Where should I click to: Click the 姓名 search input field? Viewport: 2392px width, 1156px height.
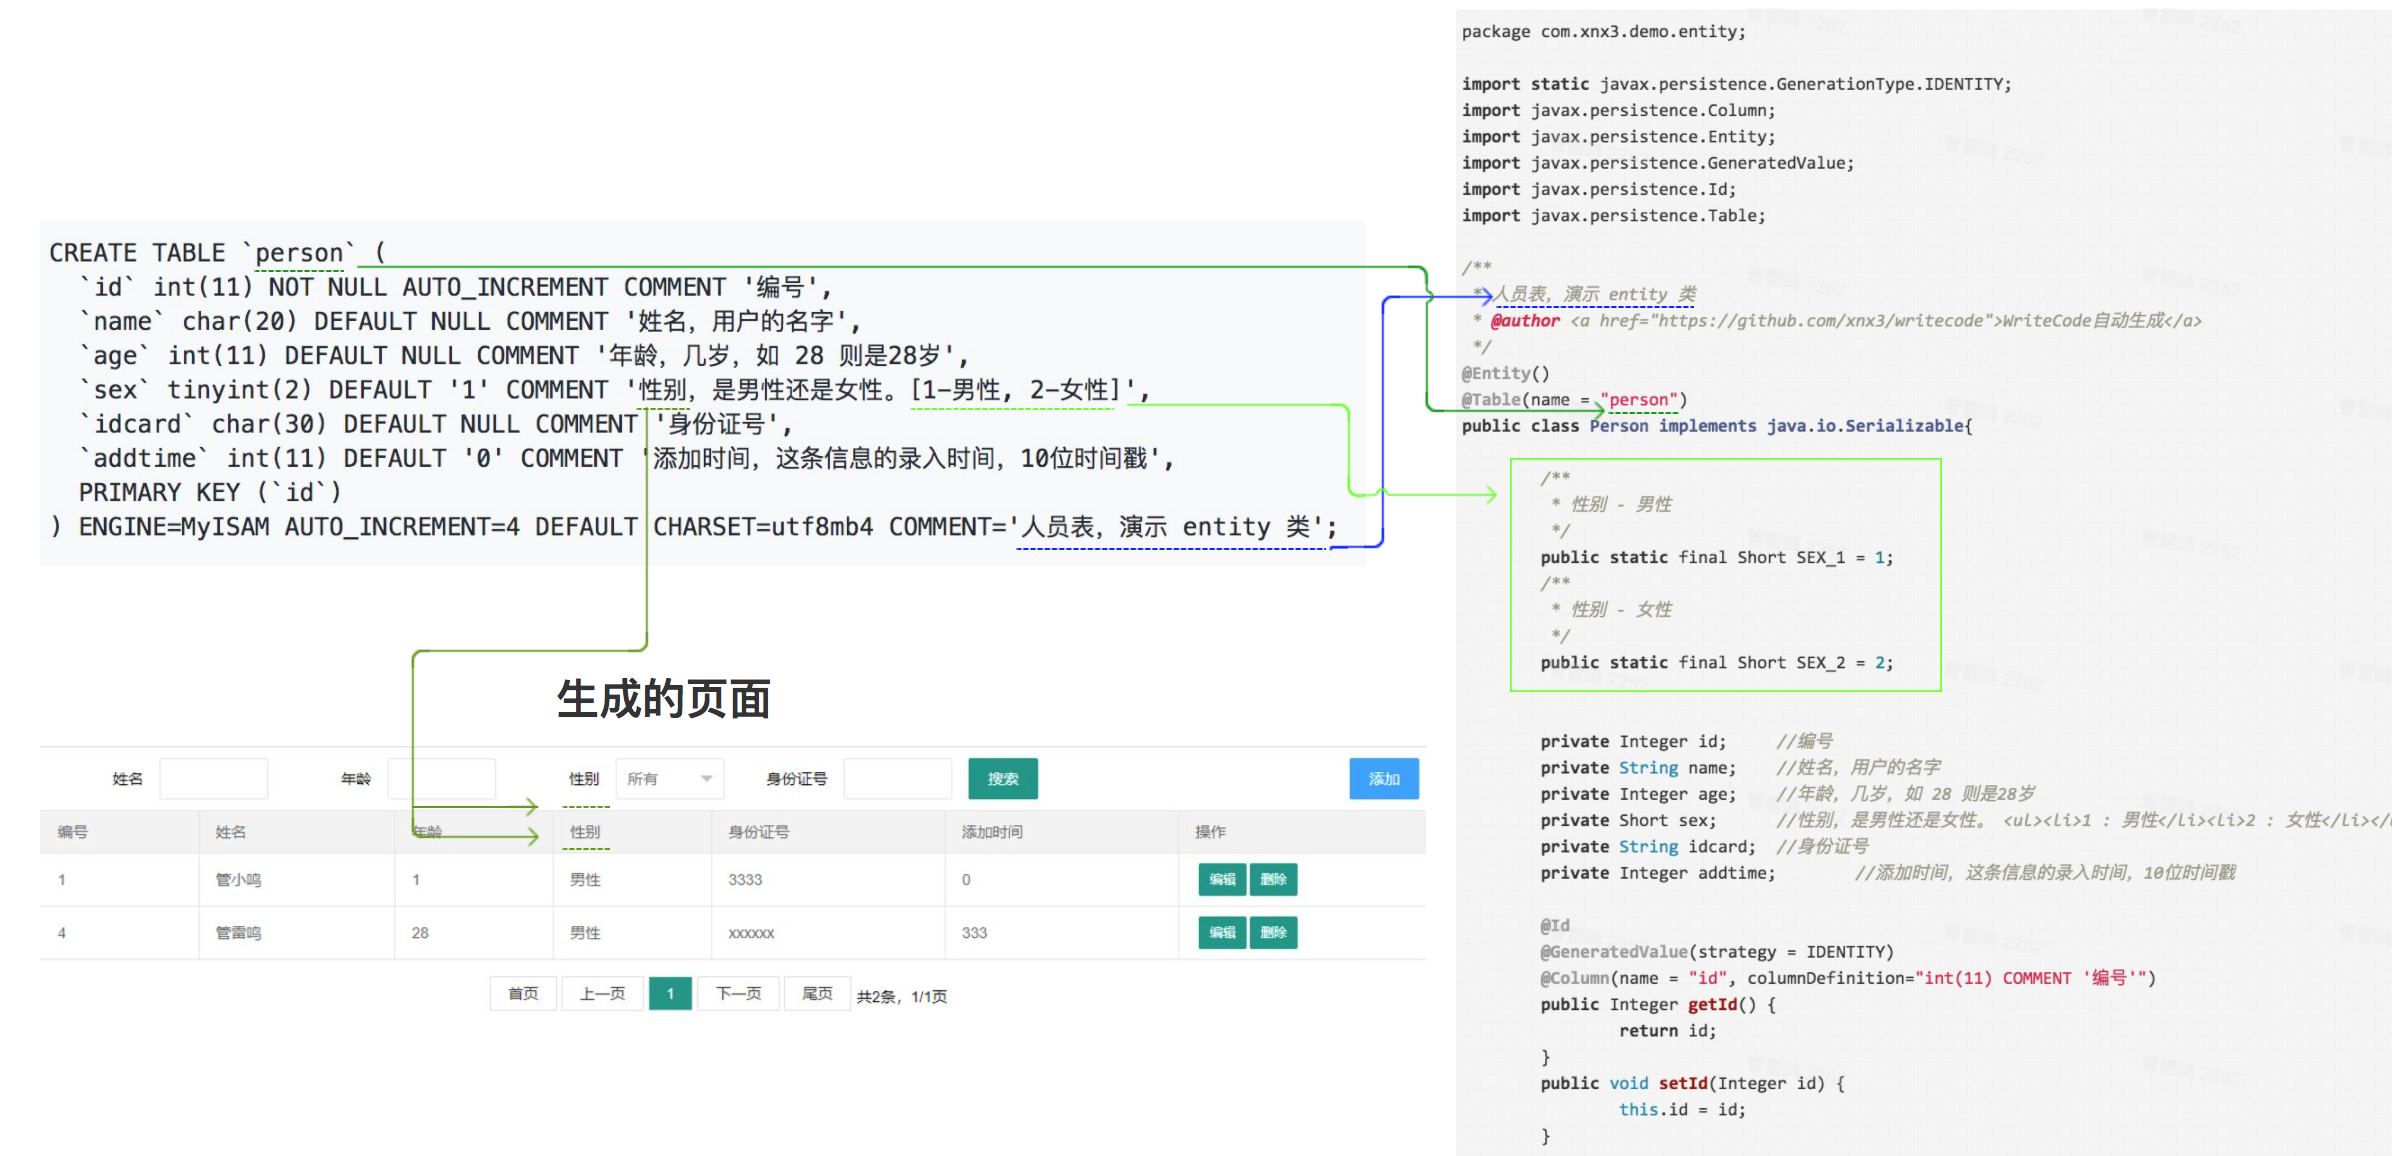pos(214,779)
